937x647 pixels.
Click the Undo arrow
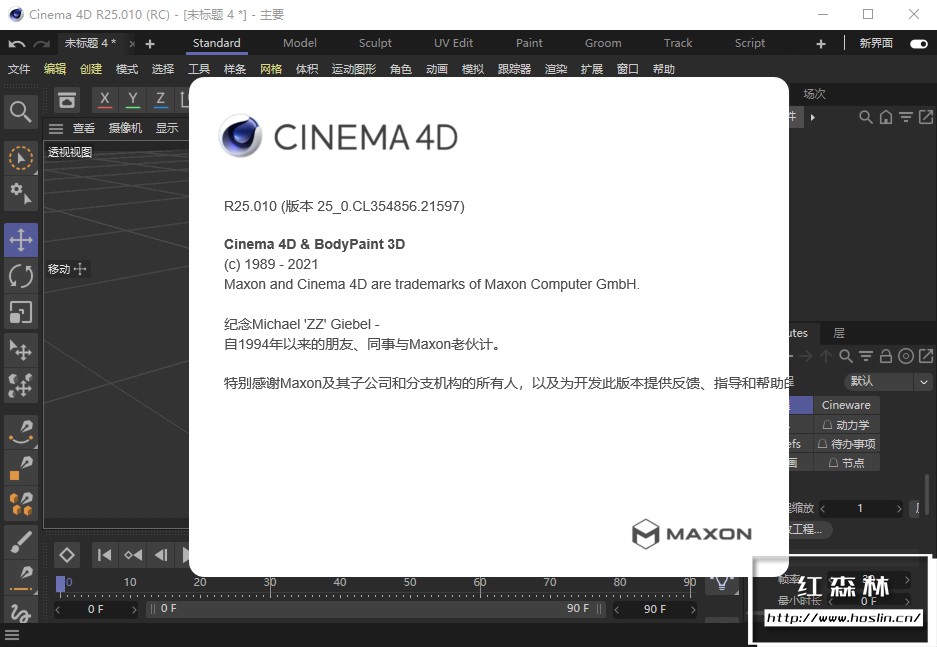[x=17, y=44]
